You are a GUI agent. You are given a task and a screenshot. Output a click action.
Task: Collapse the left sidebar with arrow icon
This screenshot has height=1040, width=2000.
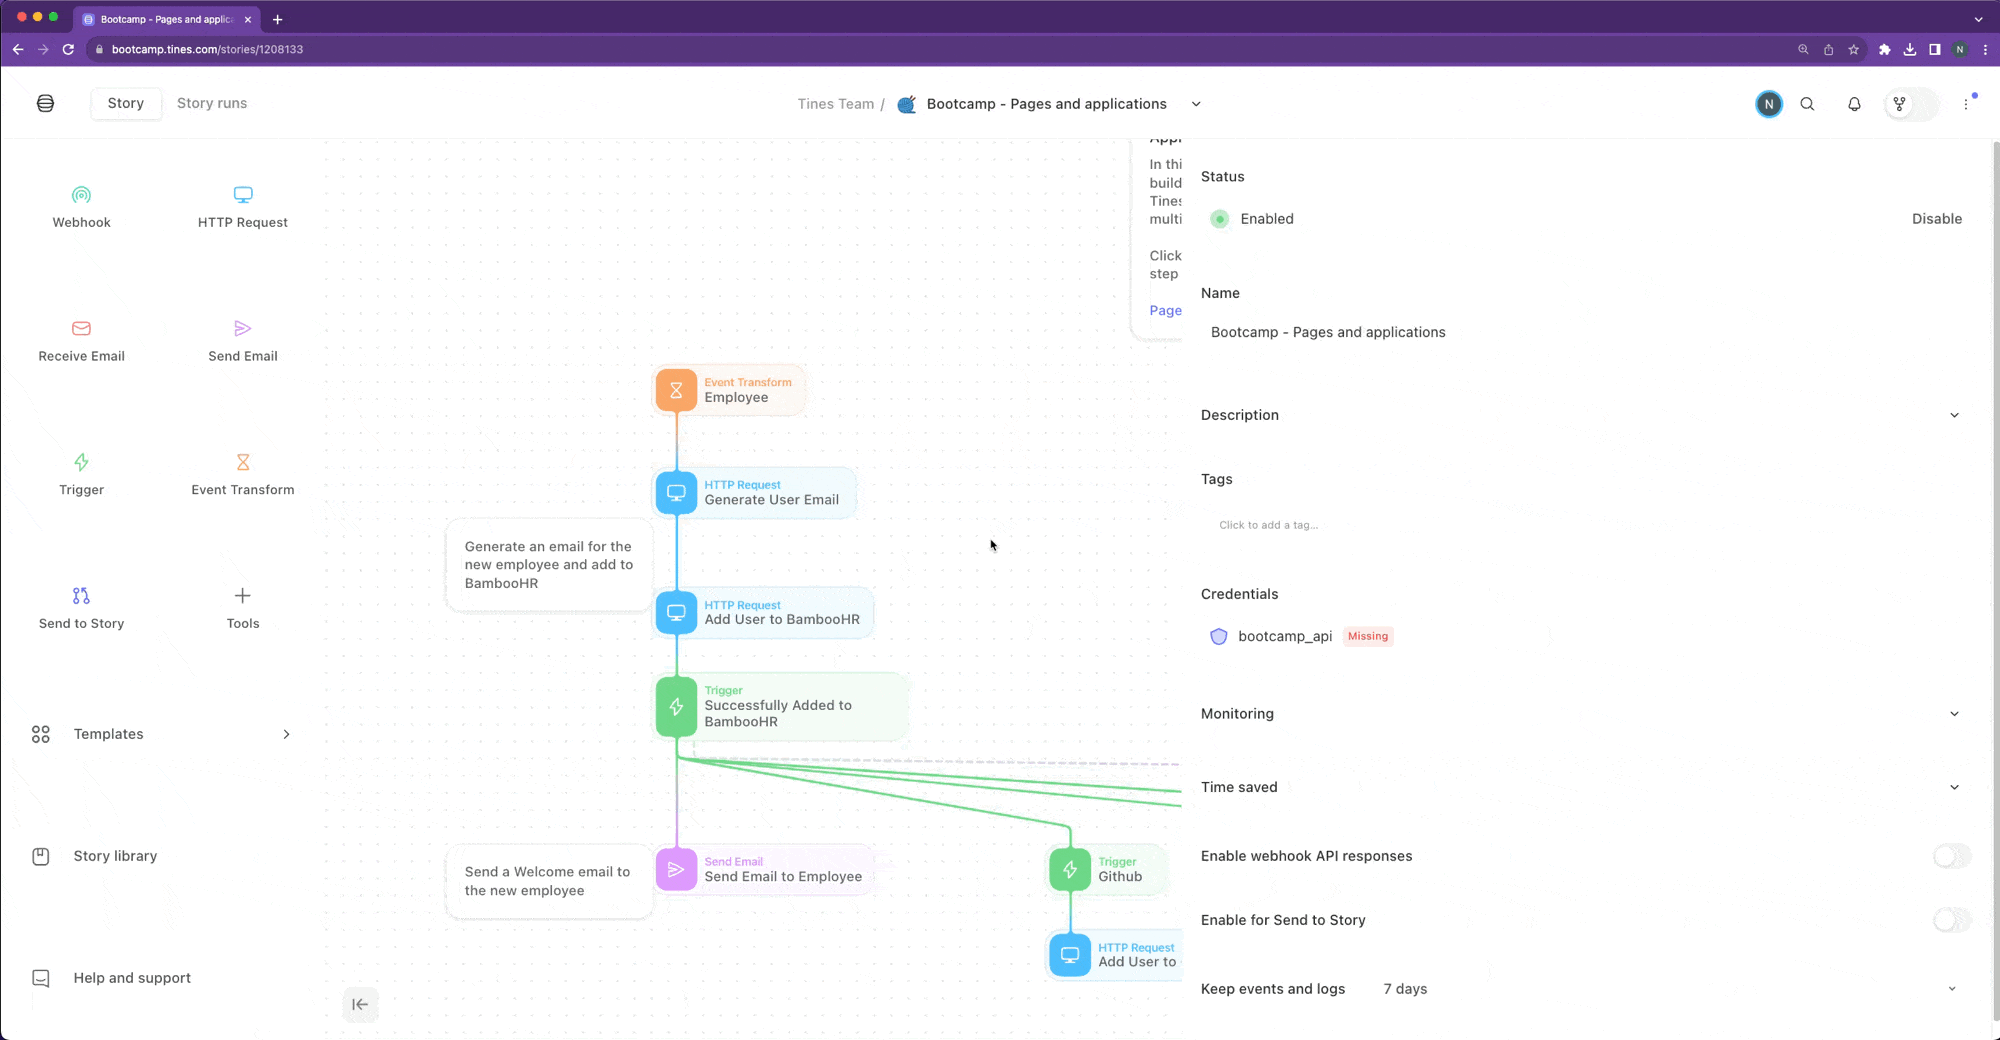click(360, 1004)
